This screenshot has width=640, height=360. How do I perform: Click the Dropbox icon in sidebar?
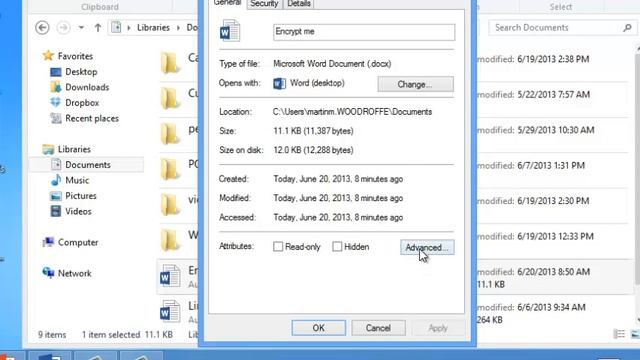(56, 102)
